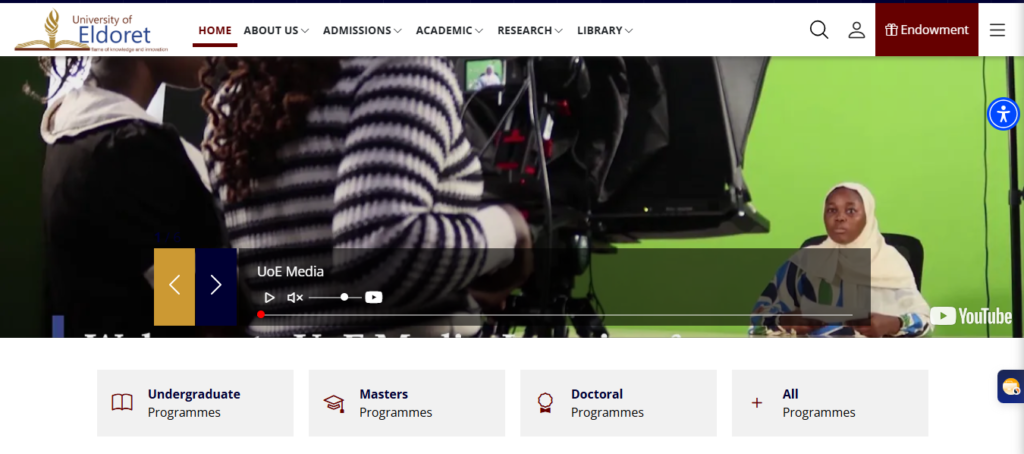1024x454 pixels.
Task: Click the Endowment button
Action: [x=926, y=30]
